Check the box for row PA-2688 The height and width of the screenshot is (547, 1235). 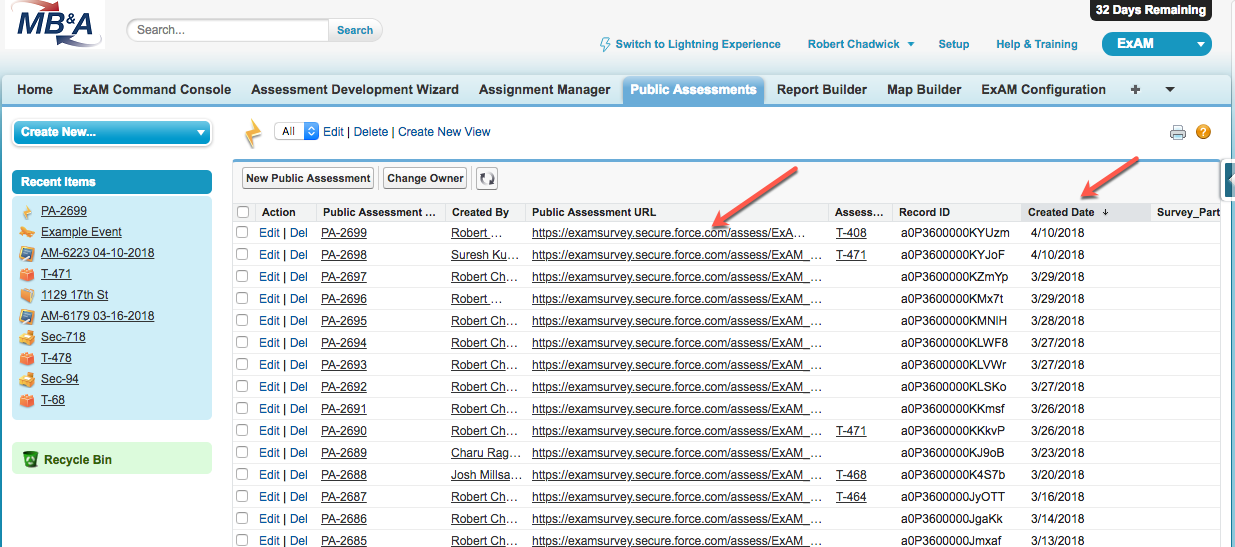[x=242, y=475]
